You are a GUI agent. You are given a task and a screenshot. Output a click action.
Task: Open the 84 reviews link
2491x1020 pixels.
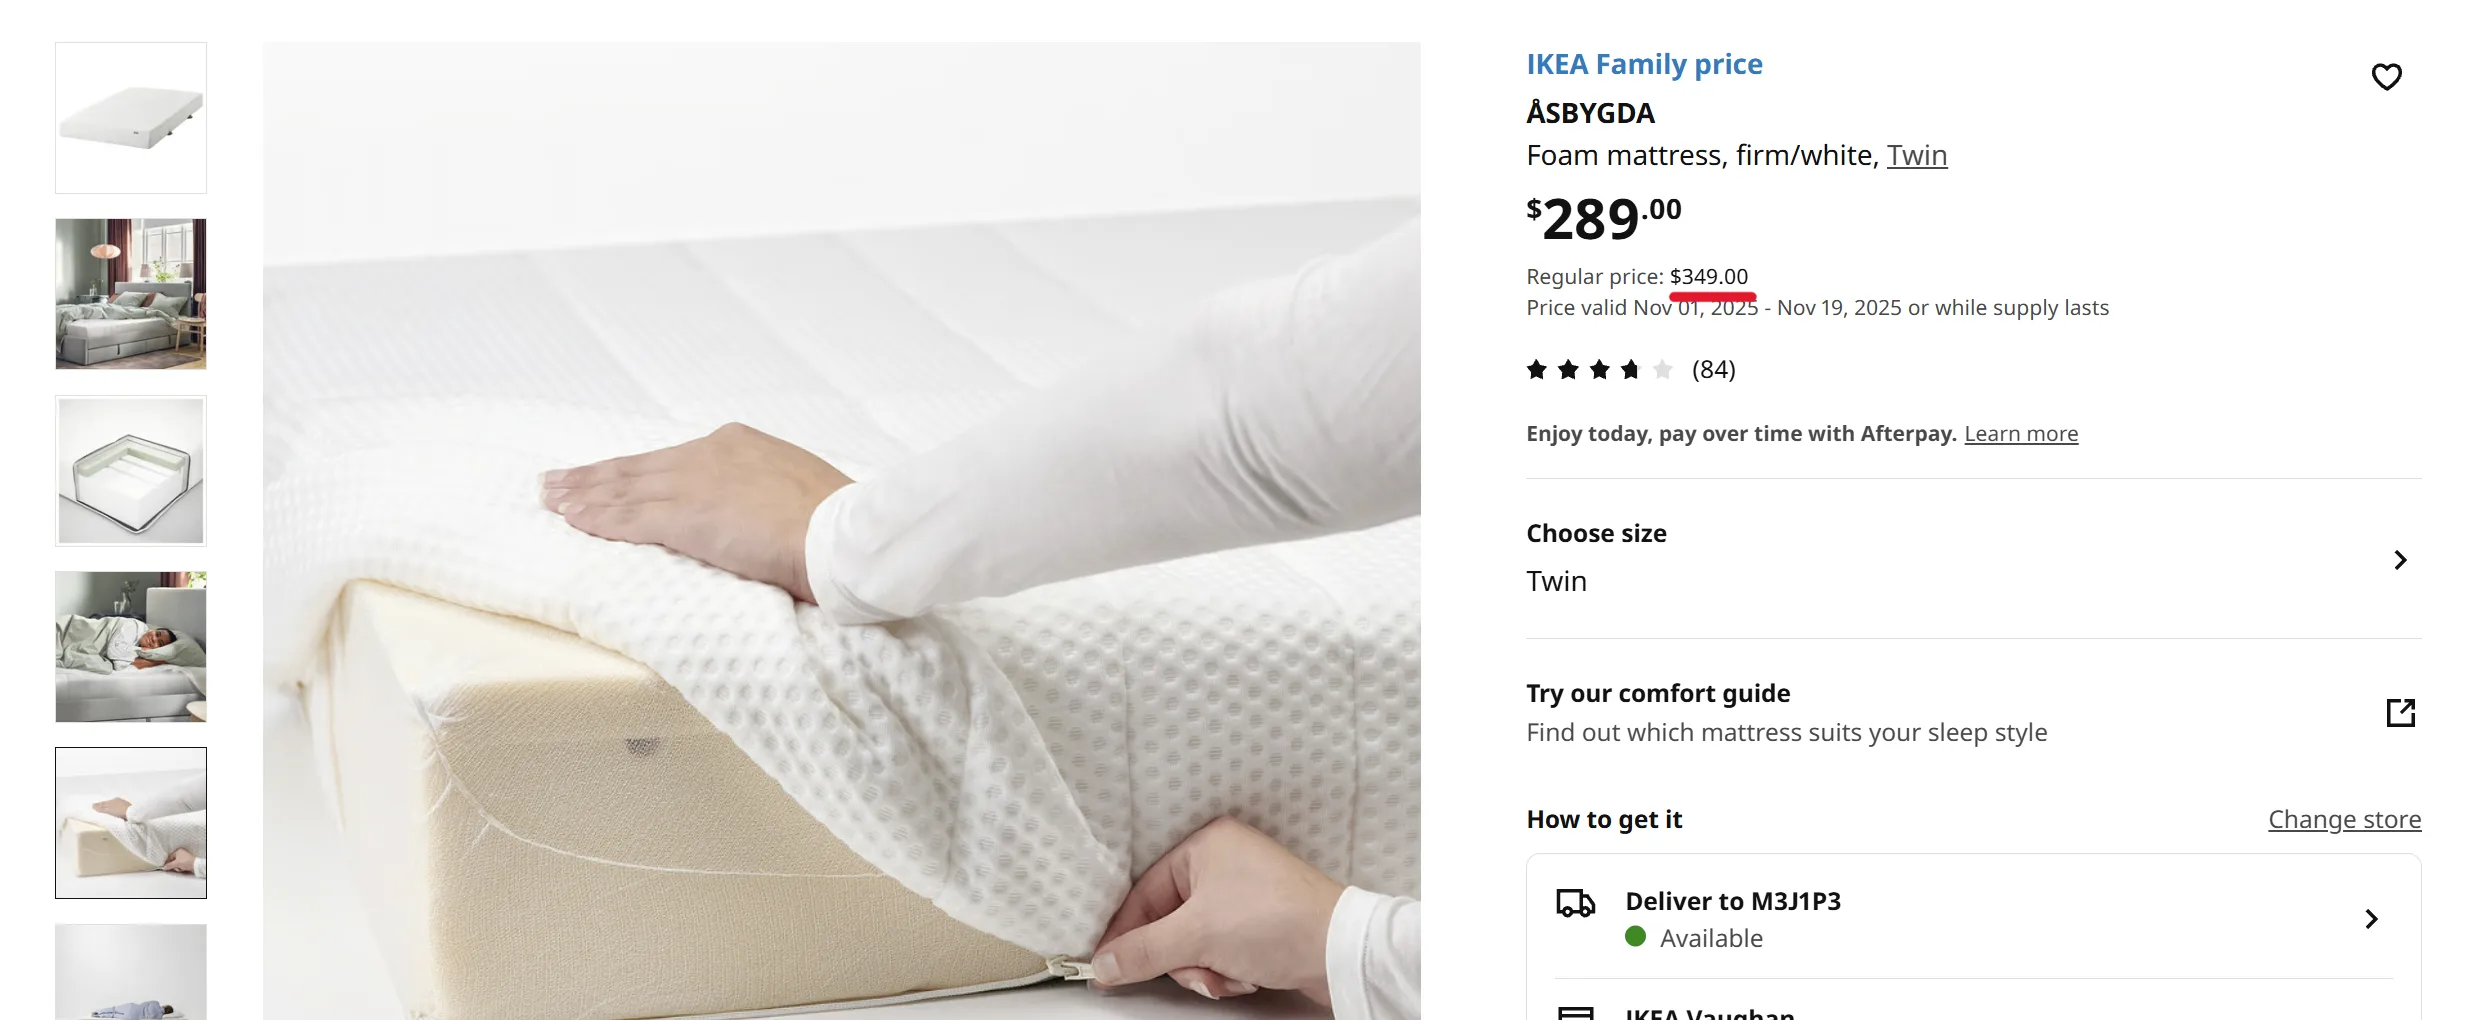click(x=1714, y=369)
